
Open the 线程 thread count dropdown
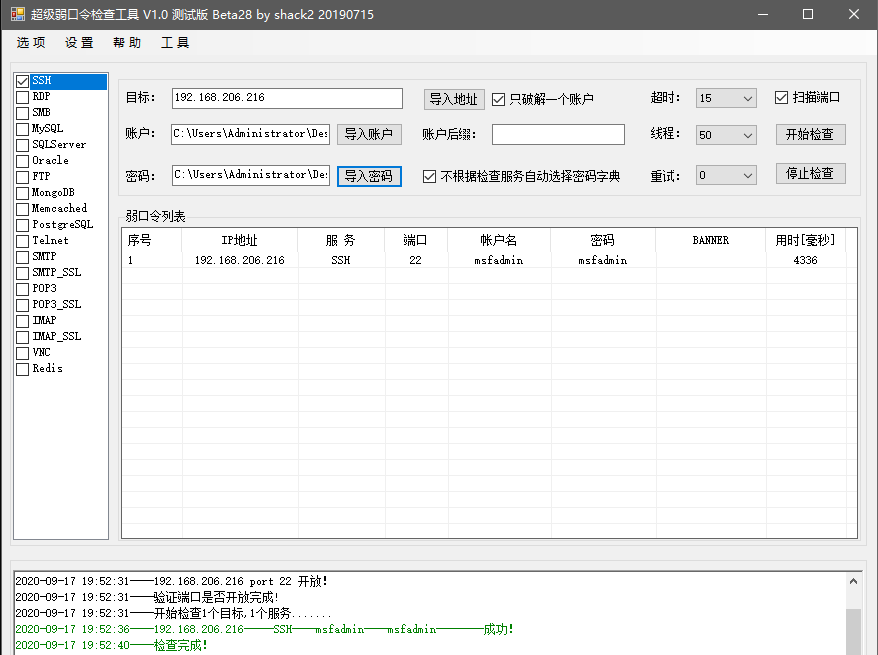point(726,135)
